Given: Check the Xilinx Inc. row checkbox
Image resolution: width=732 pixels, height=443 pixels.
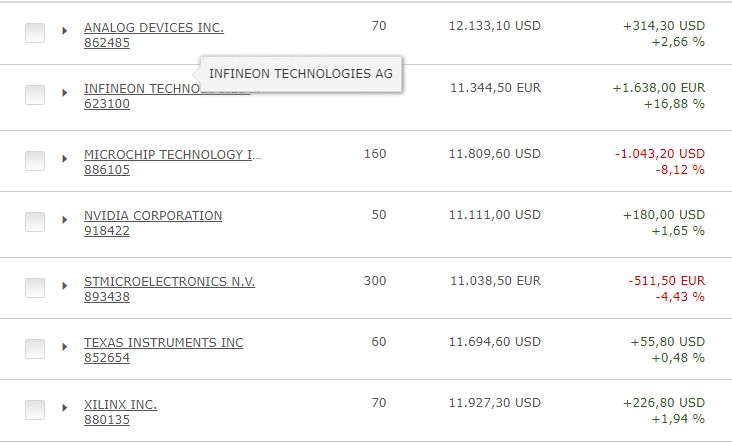Looking at the screenshot, I should point(35,411).
